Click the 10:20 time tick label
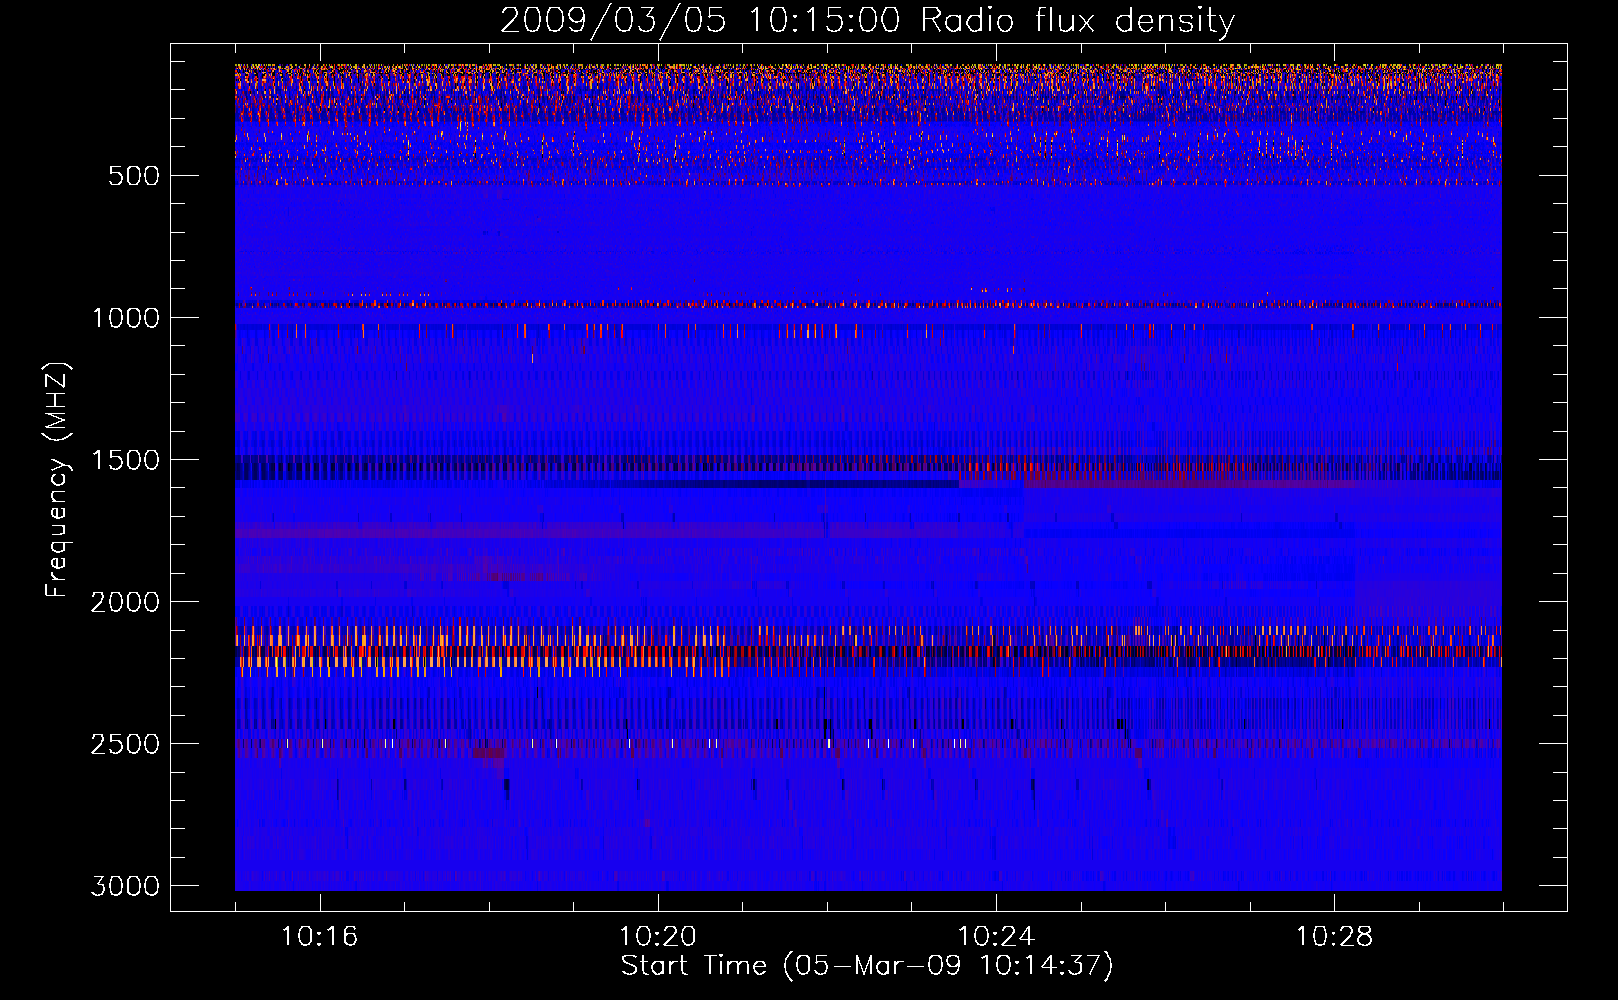The image size is (1618, 1000). pyautogui.click(x=657, y=937)
